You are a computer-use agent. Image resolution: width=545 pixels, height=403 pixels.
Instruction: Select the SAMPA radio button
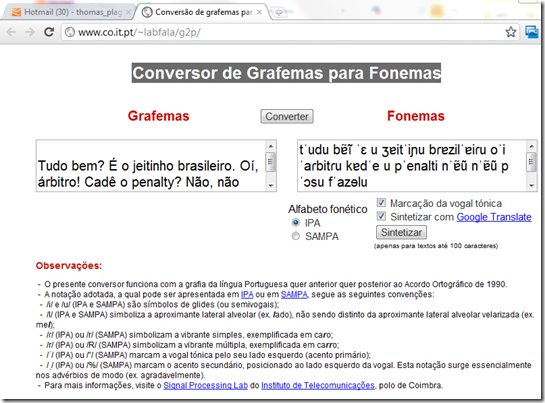click(x=295, y=236)
